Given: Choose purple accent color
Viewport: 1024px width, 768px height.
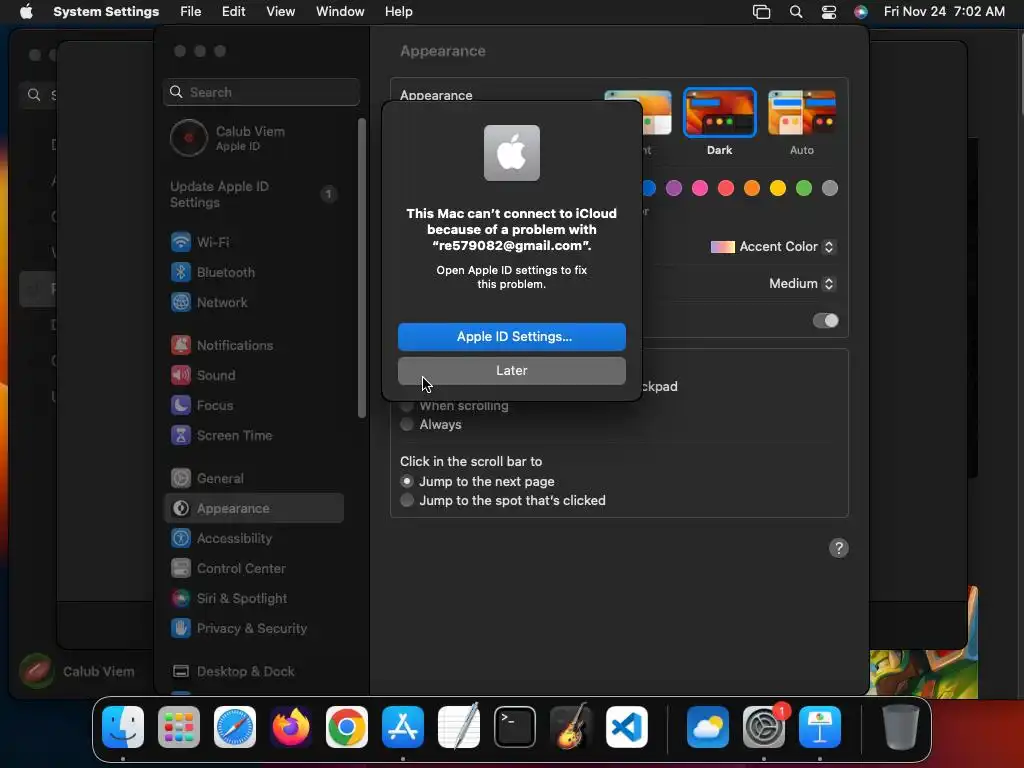Looking at the screenshot, I should point(673,189).
